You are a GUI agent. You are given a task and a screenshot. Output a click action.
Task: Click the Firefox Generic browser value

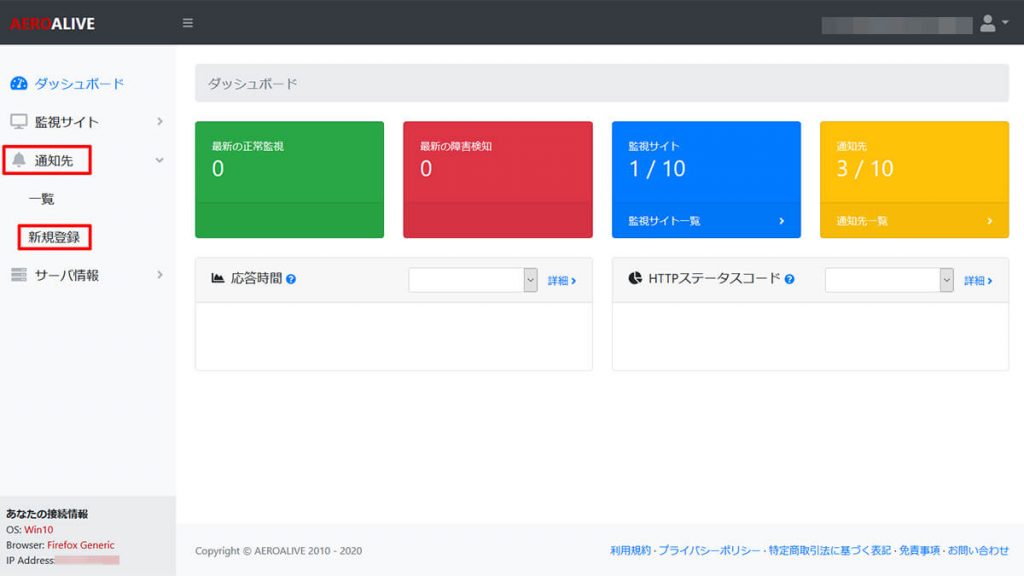(x=80, y=545)
